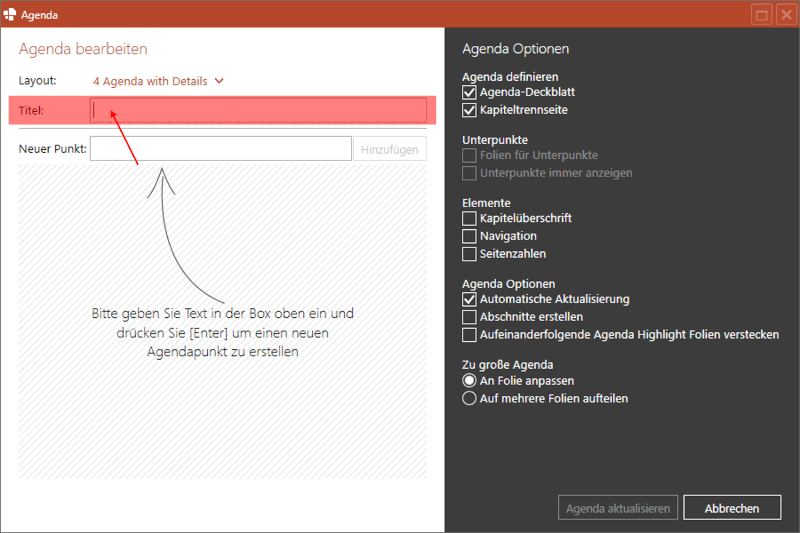
Task: Toggle the Kapiteltrennseite checkbox
Action: point(470,110)
